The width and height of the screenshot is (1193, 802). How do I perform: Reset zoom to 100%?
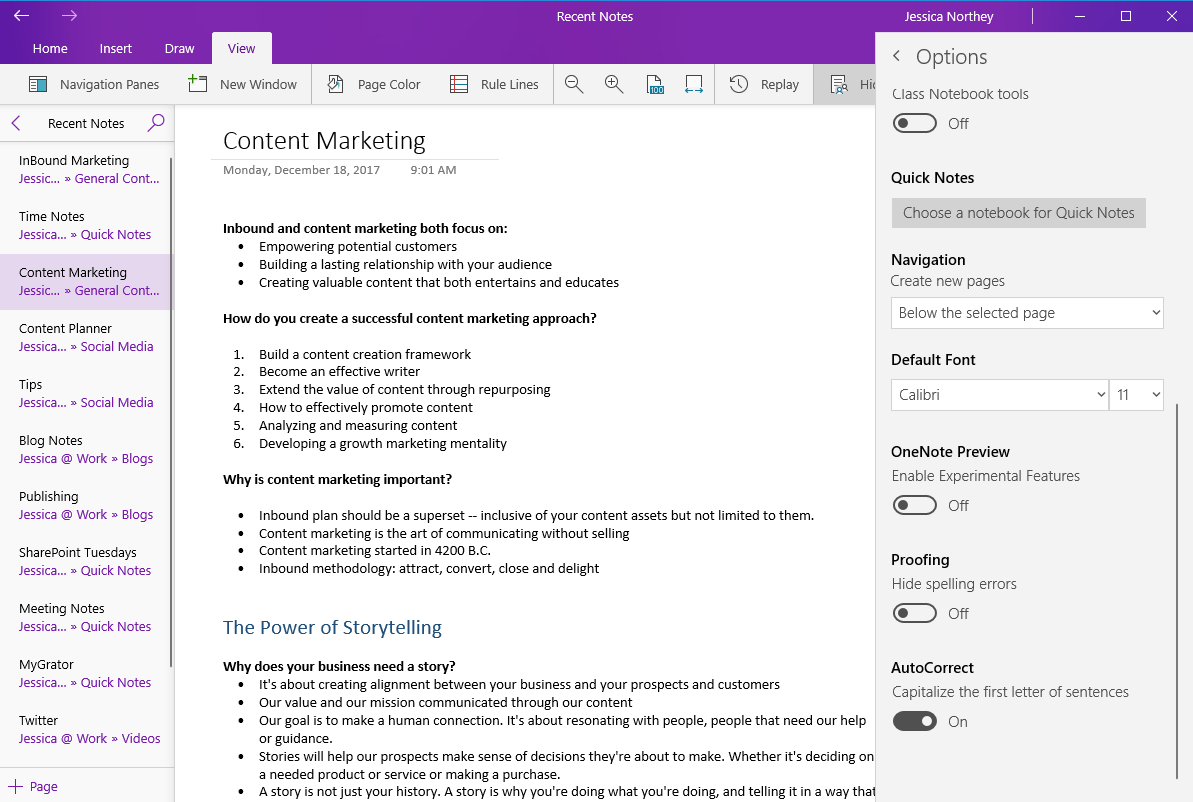655,84
